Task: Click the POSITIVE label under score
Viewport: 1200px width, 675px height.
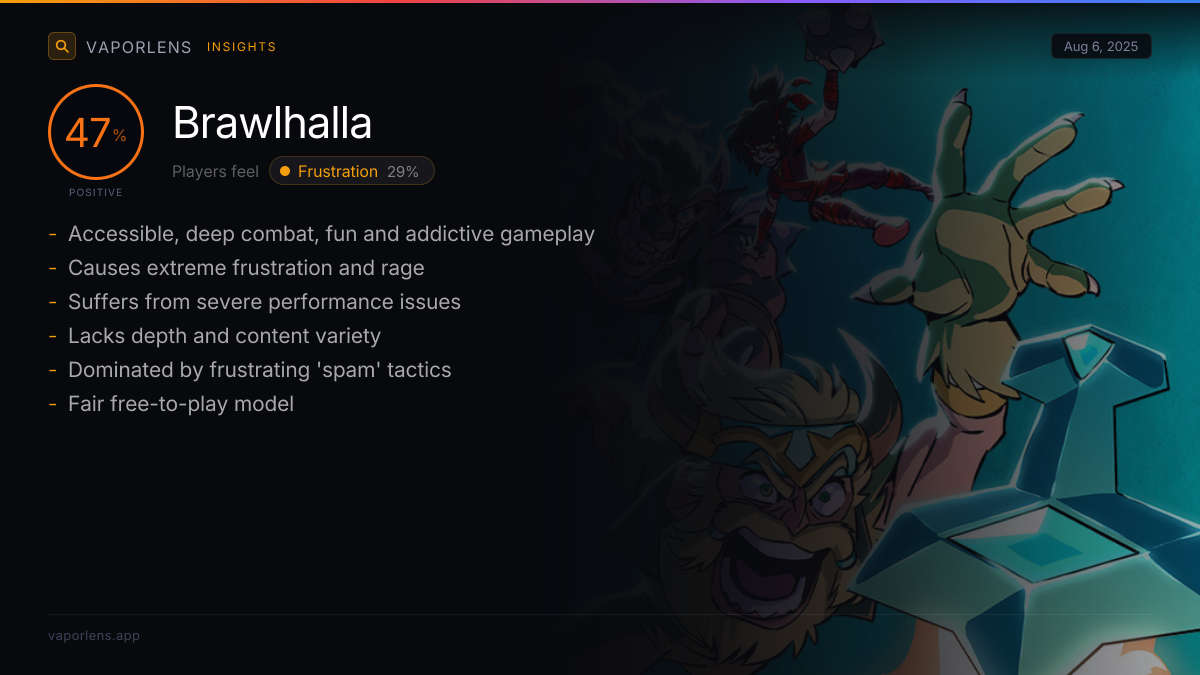Action: 96,192
